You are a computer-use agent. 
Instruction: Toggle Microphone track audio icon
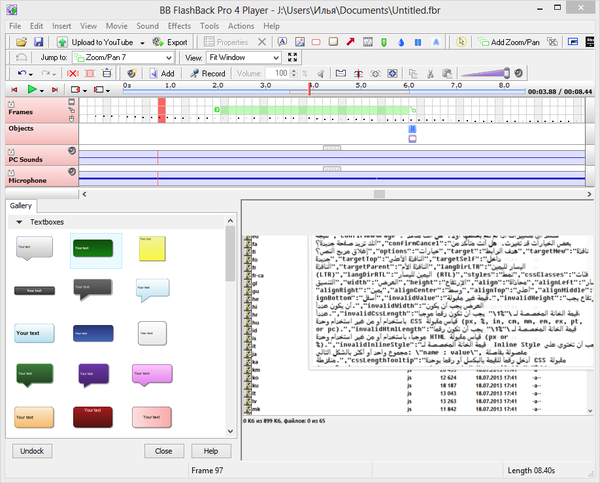[x=72, y=172]
